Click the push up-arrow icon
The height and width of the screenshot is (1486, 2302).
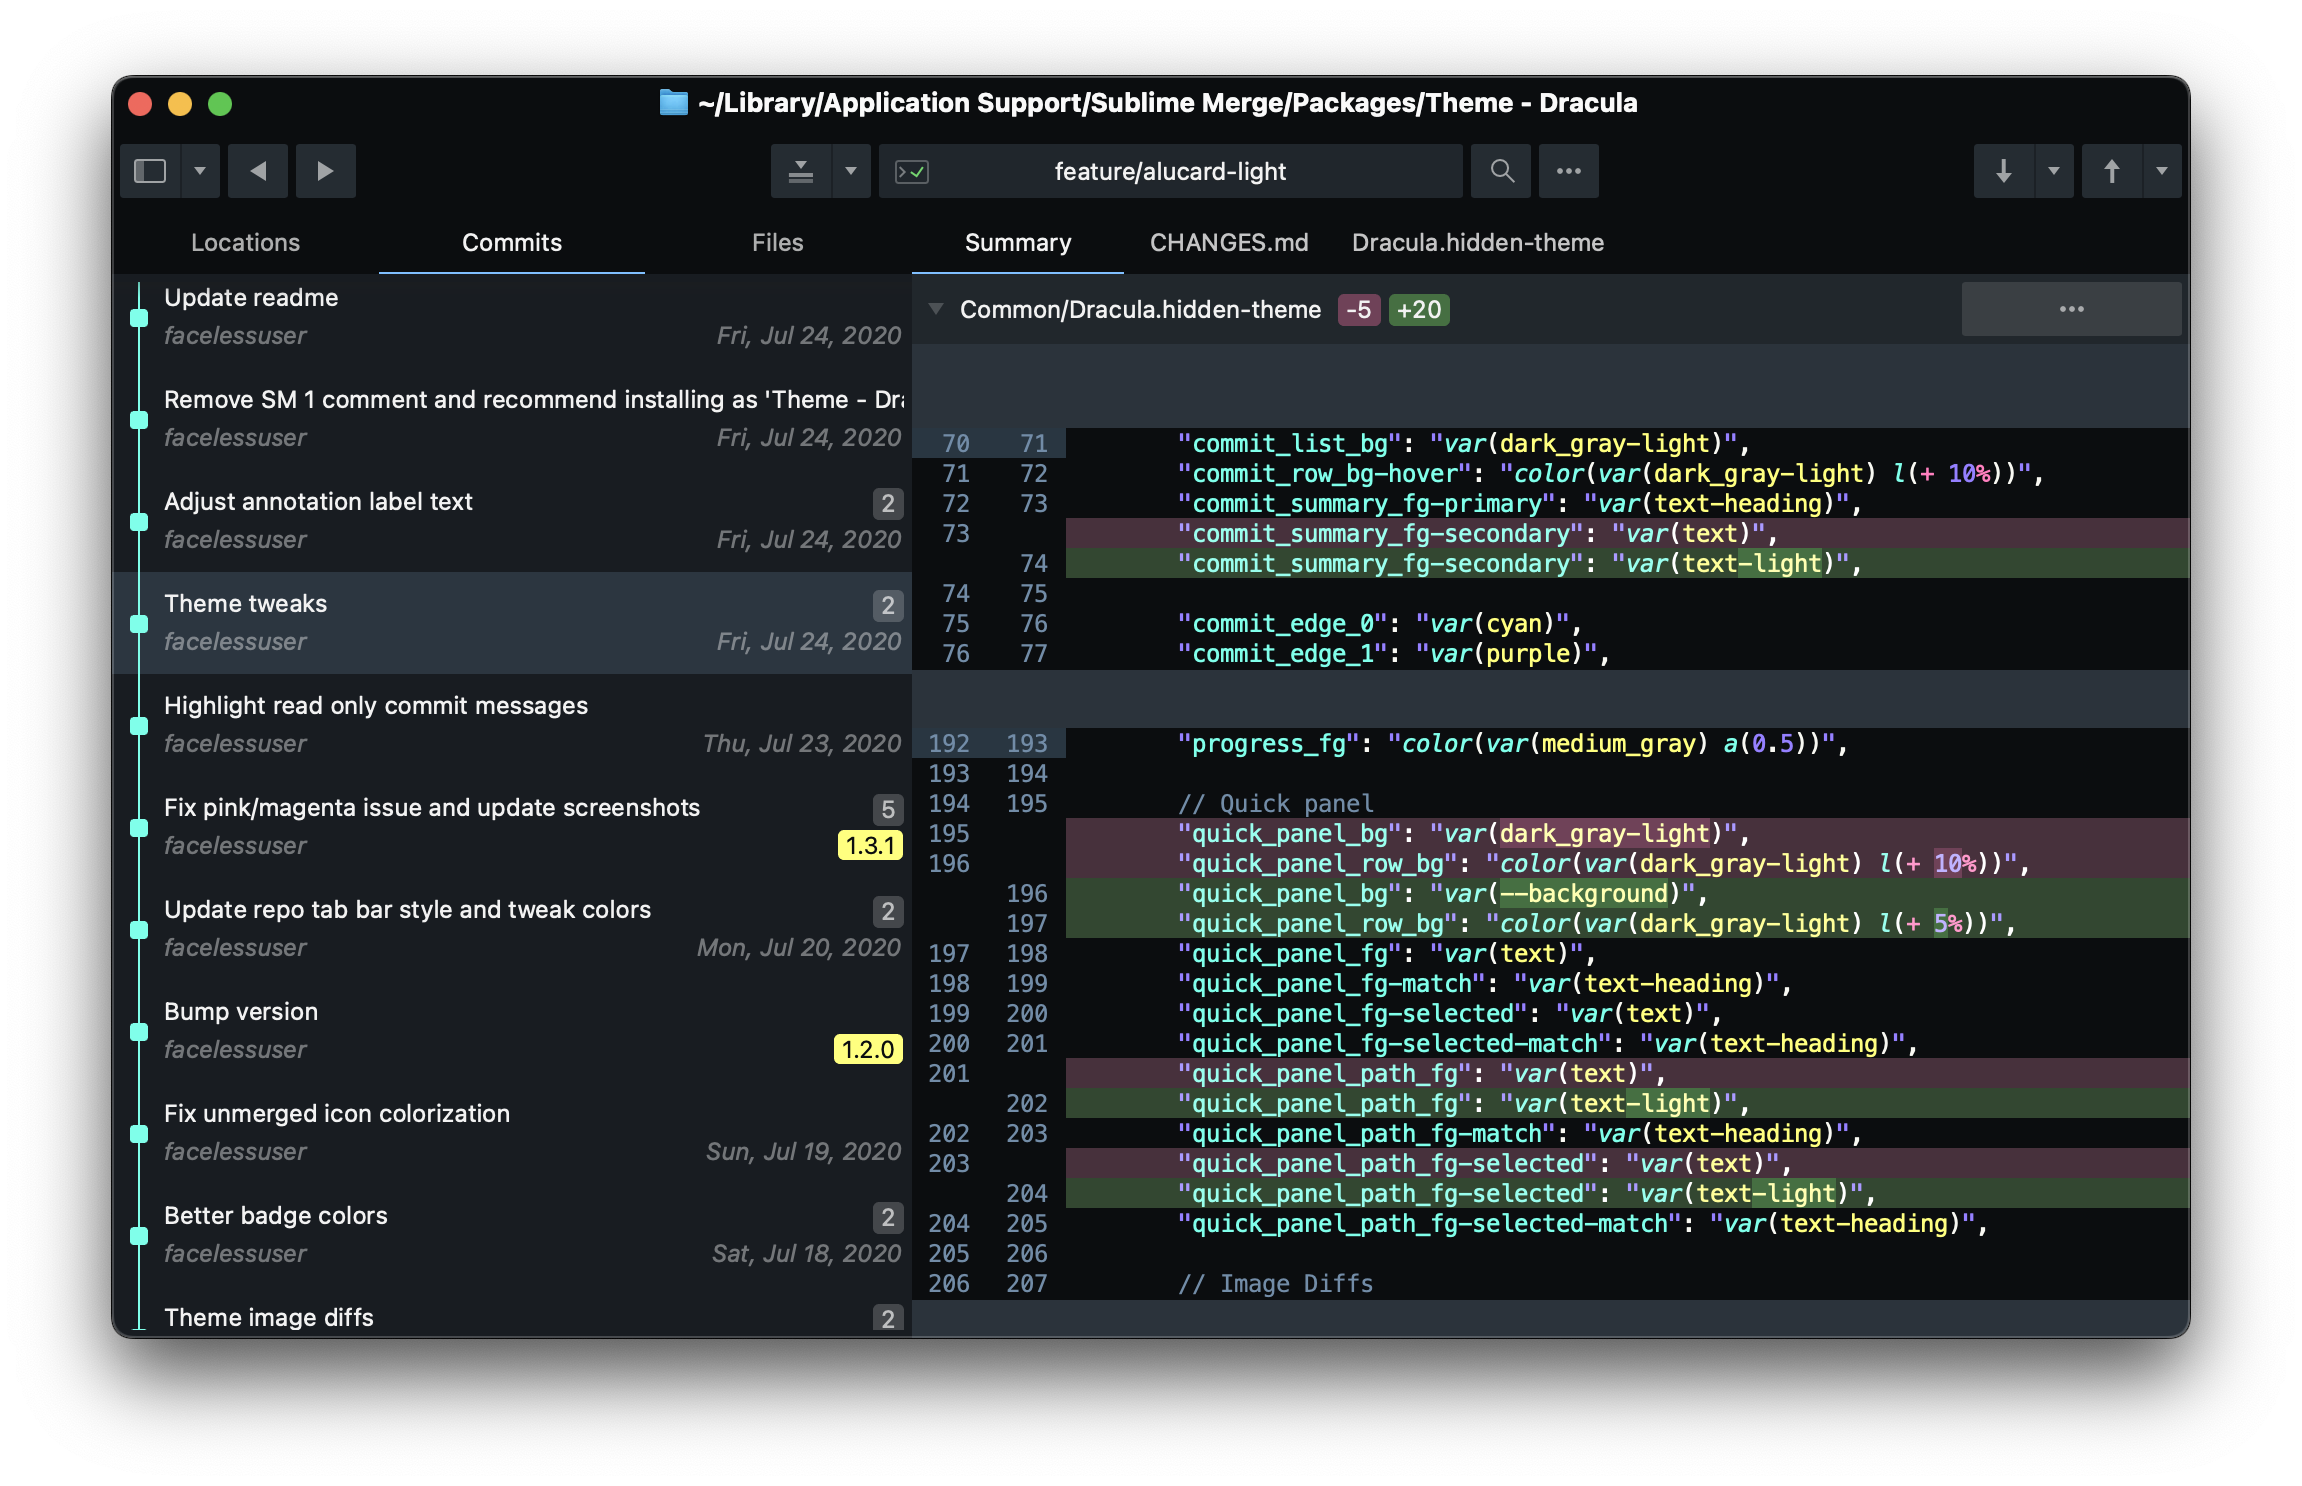coord(2111,171)
